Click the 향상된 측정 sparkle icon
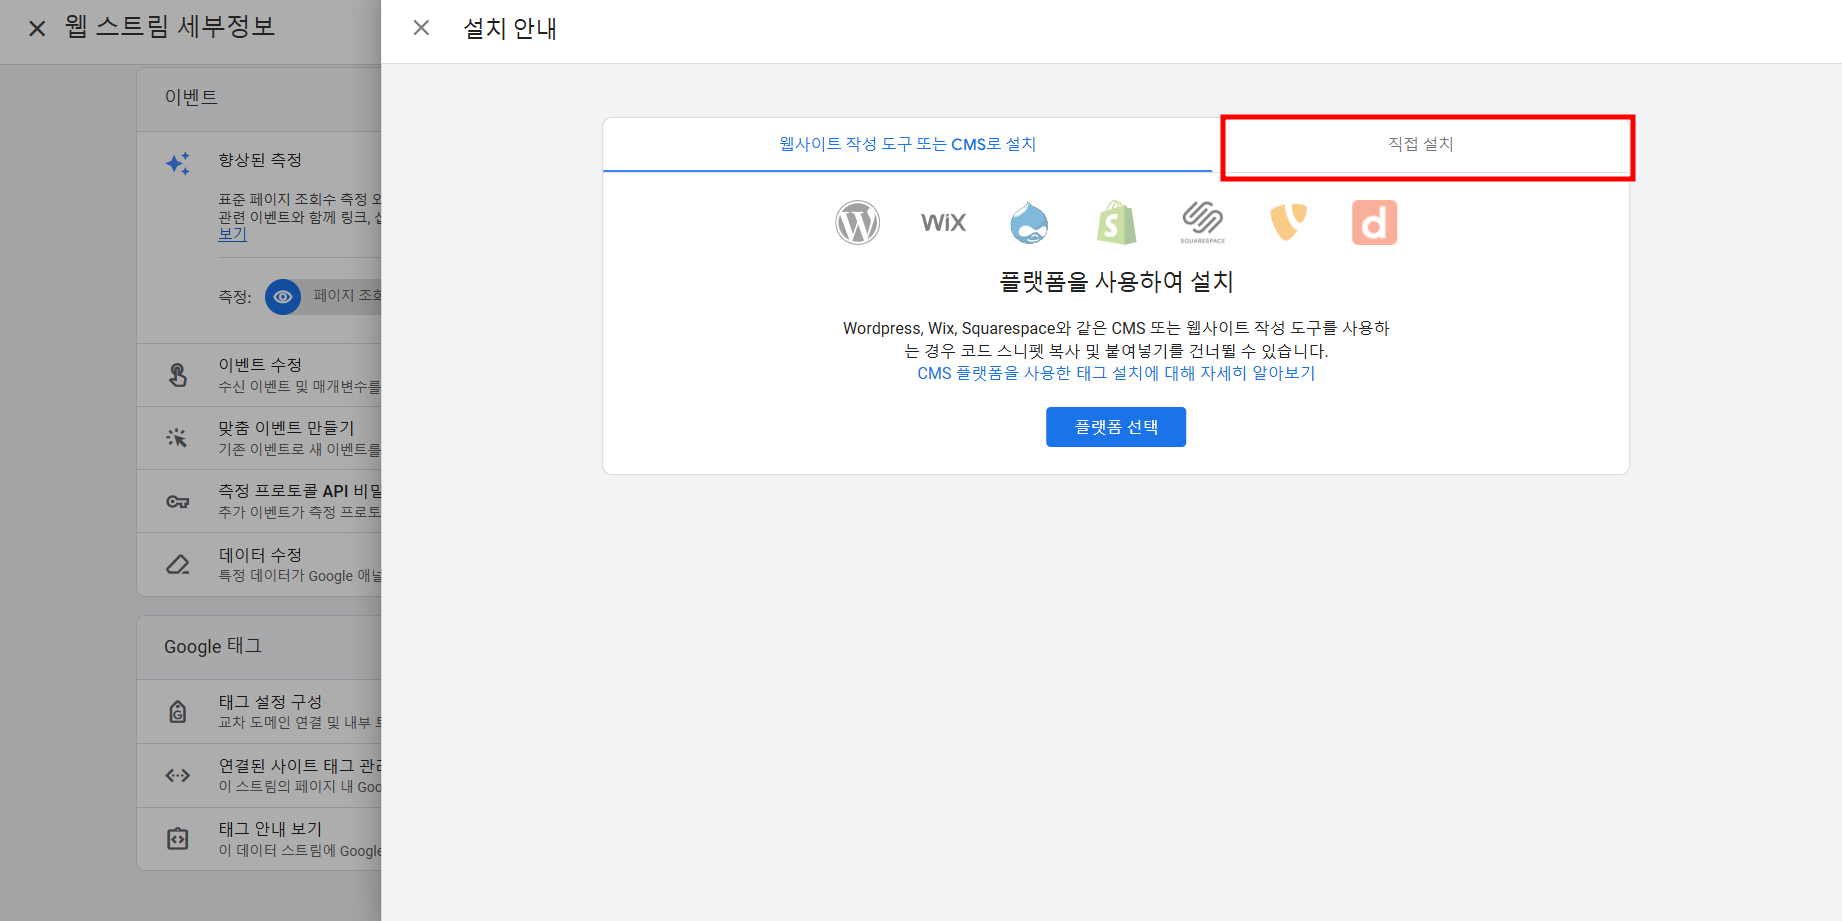This screenshot has height=921, width=1842. [178, 163]
